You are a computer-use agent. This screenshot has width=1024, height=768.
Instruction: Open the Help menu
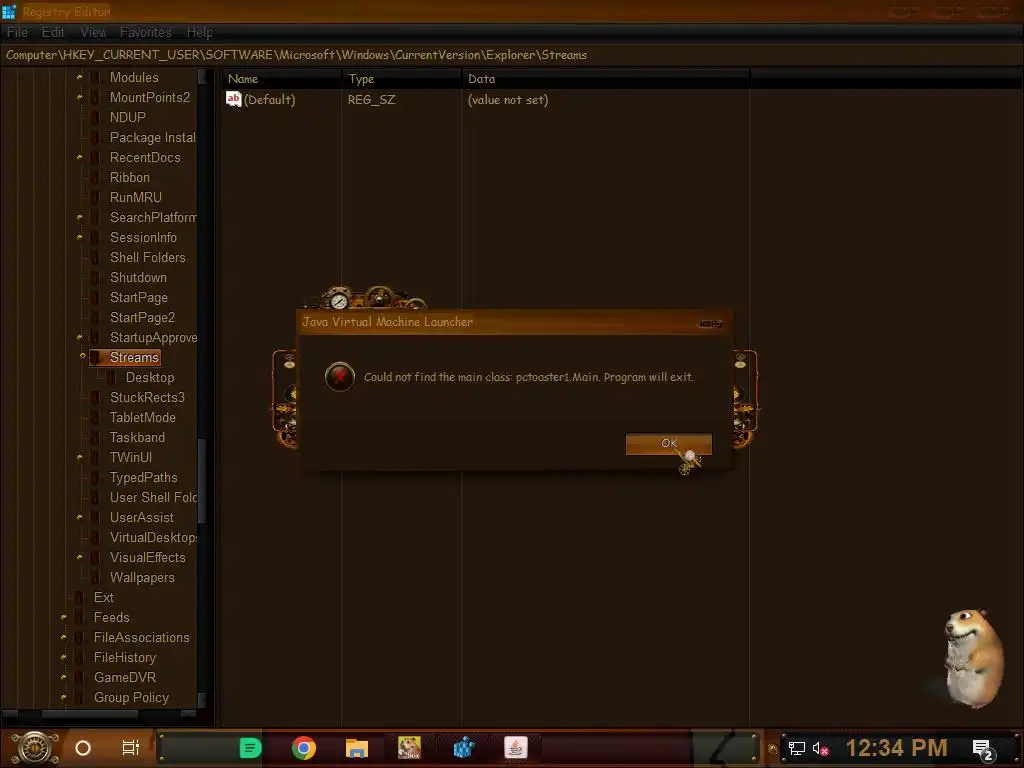click(x=200, y=32)
